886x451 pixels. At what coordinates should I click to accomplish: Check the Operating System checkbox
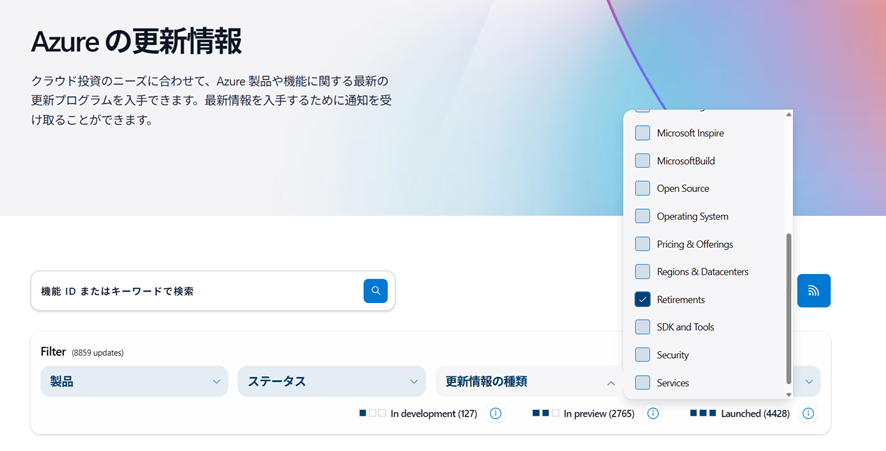coord(642,216)
